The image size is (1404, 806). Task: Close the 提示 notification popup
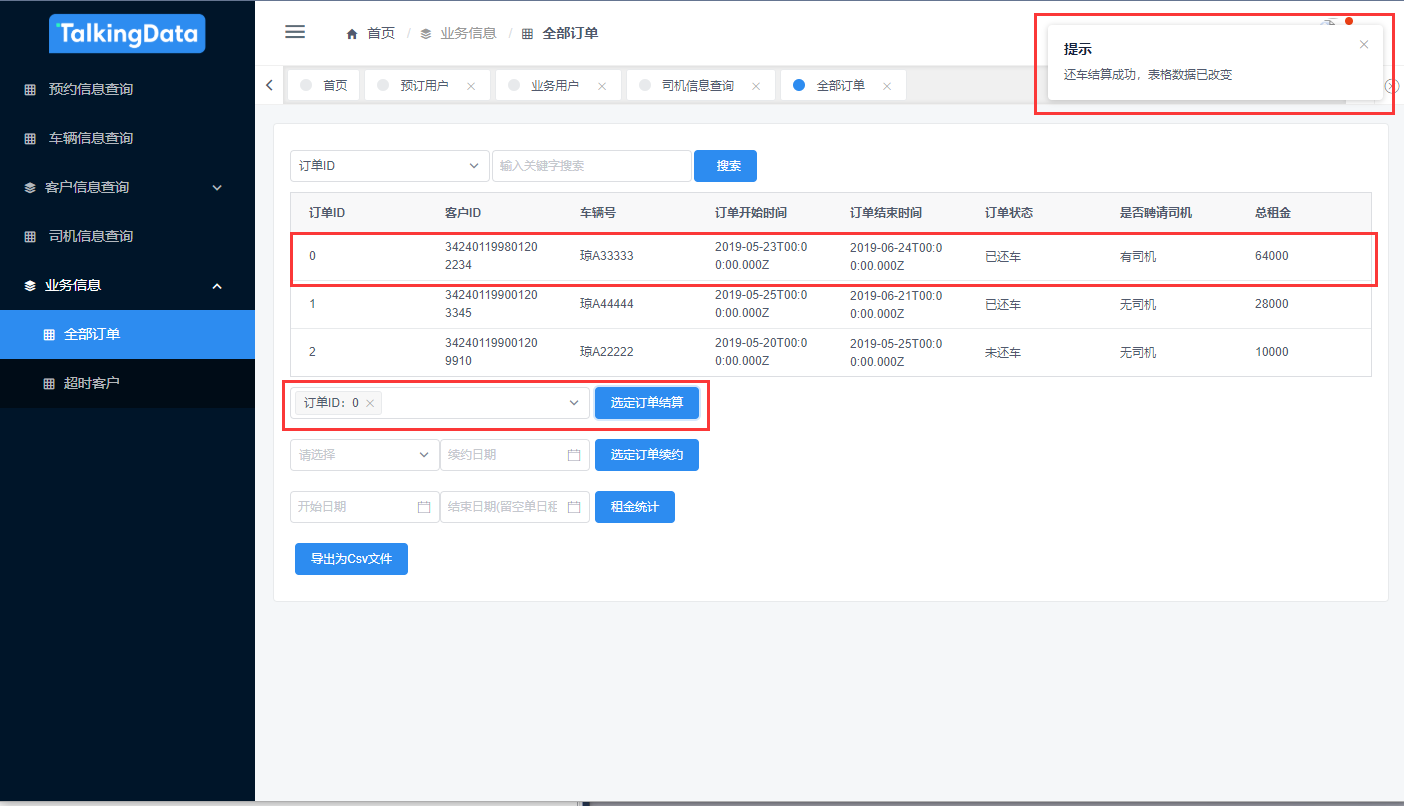point(1364,44)
